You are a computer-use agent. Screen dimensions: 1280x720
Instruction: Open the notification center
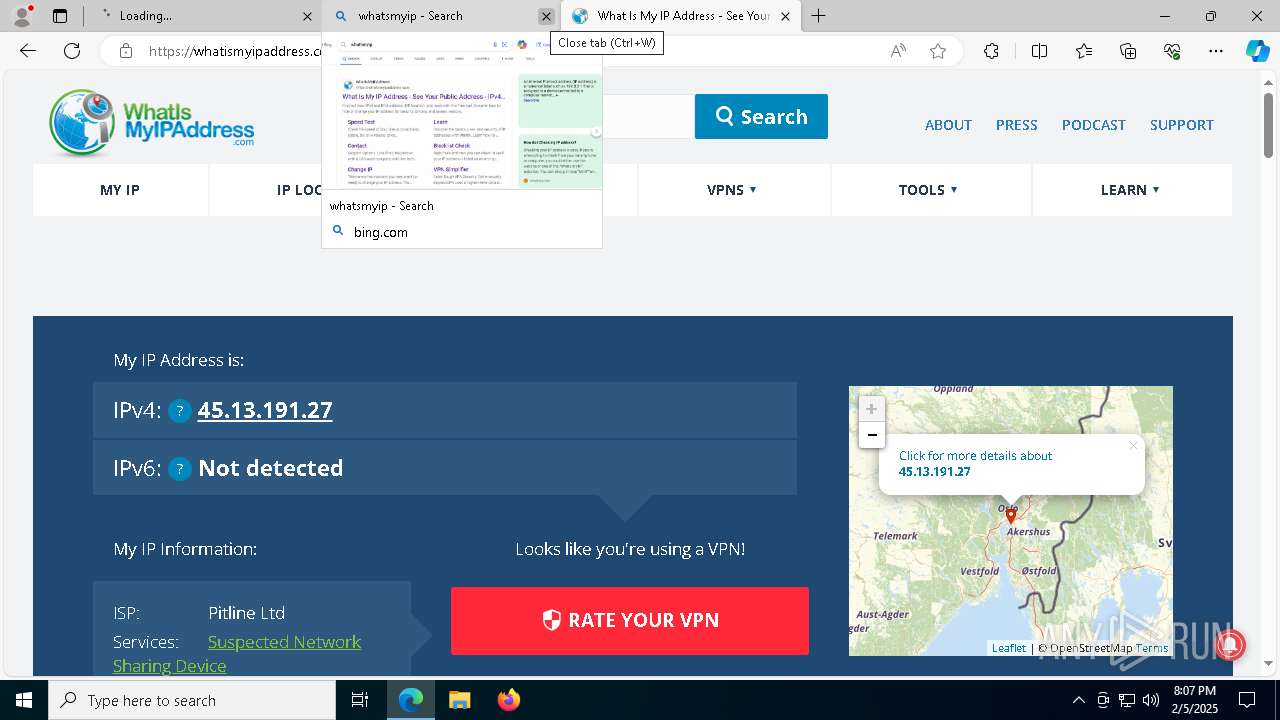coord(1247,700)
